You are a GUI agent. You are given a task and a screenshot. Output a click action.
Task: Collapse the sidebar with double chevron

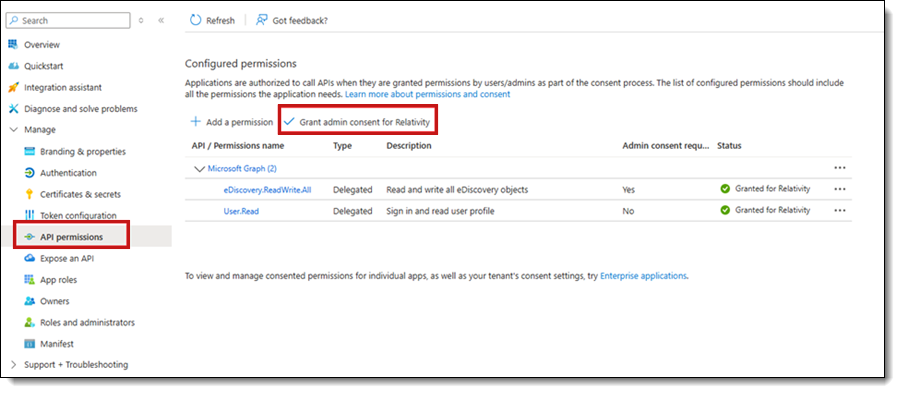click(161, 20)
